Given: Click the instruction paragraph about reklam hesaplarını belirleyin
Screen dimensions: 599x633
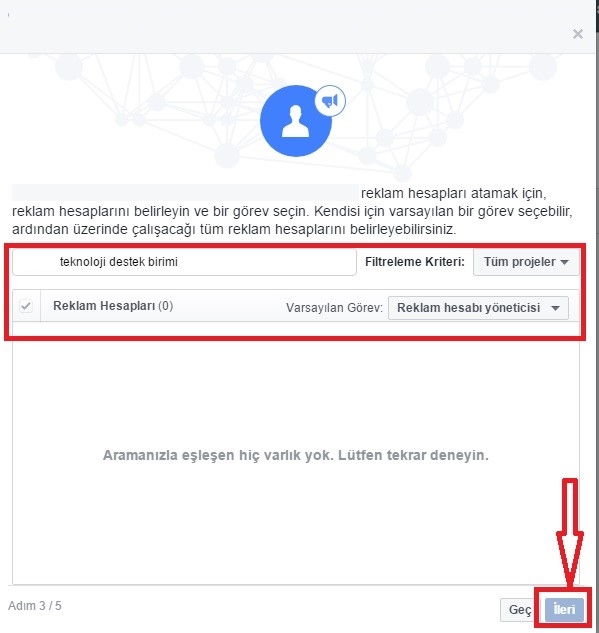Looking at the screenshot, I should pos(293,211).
